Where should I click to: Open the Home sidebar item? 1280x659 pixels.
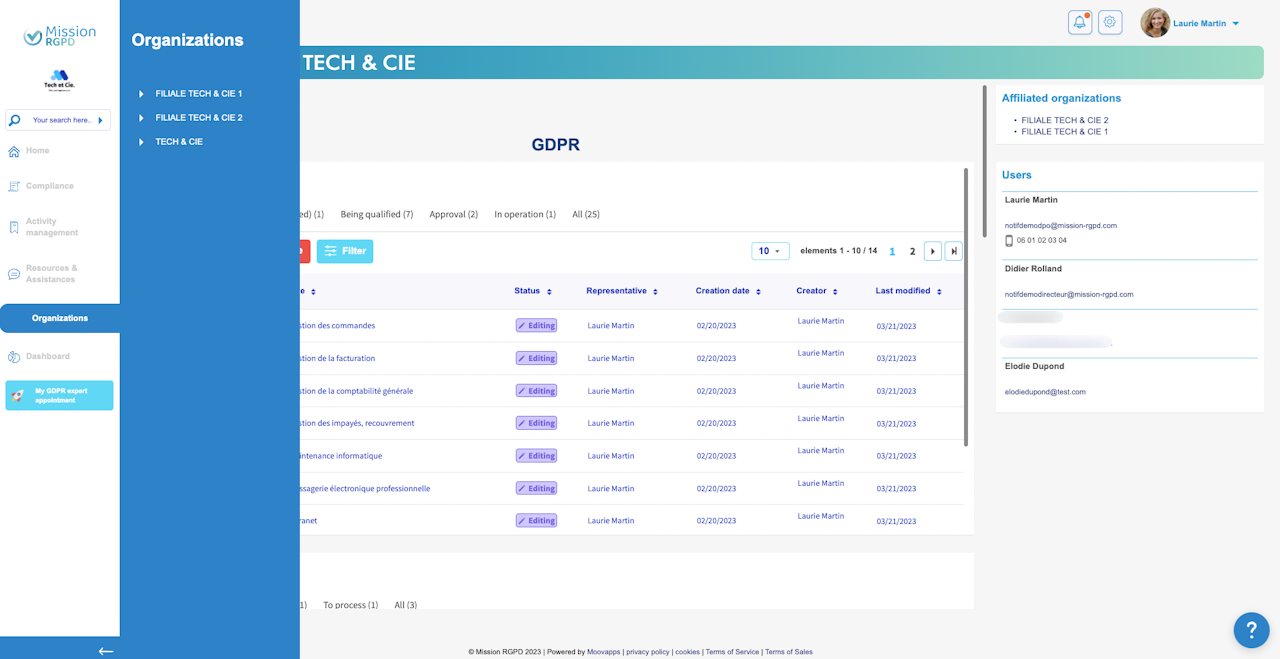(37, 151)
